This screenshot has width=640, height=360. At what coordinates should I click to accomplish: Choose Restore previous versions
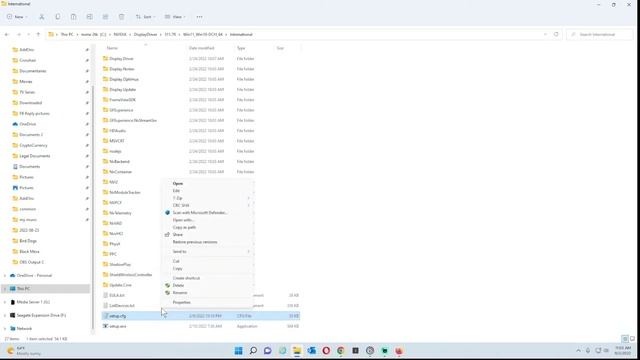(208, 242)
